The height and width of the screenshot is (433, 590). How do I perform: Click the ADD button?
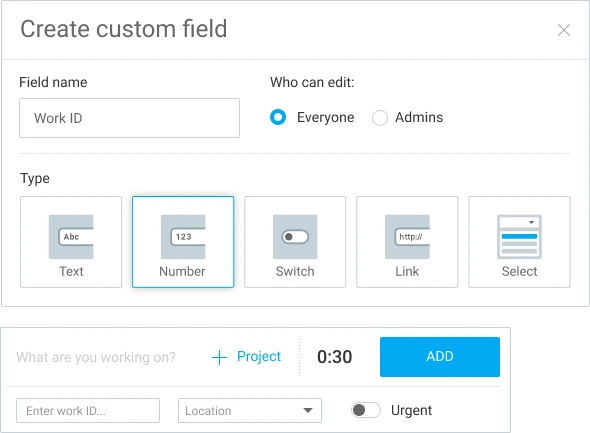click(440, 357)
